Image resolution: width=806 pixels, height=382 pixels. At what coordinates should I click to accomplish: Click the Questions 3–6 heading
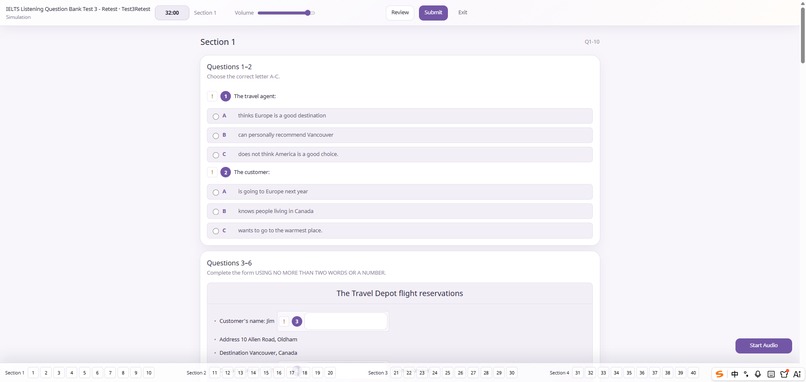pos(229,263)
